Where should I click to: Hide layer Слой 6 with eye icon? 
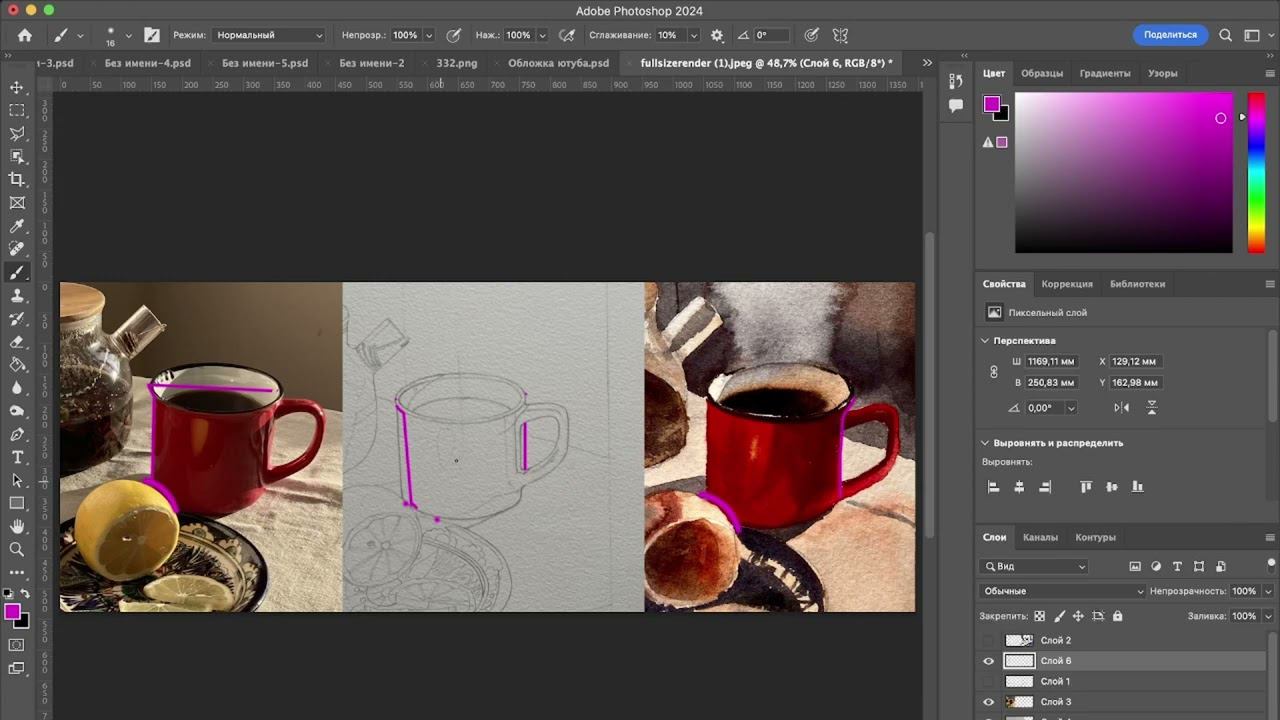989,661
